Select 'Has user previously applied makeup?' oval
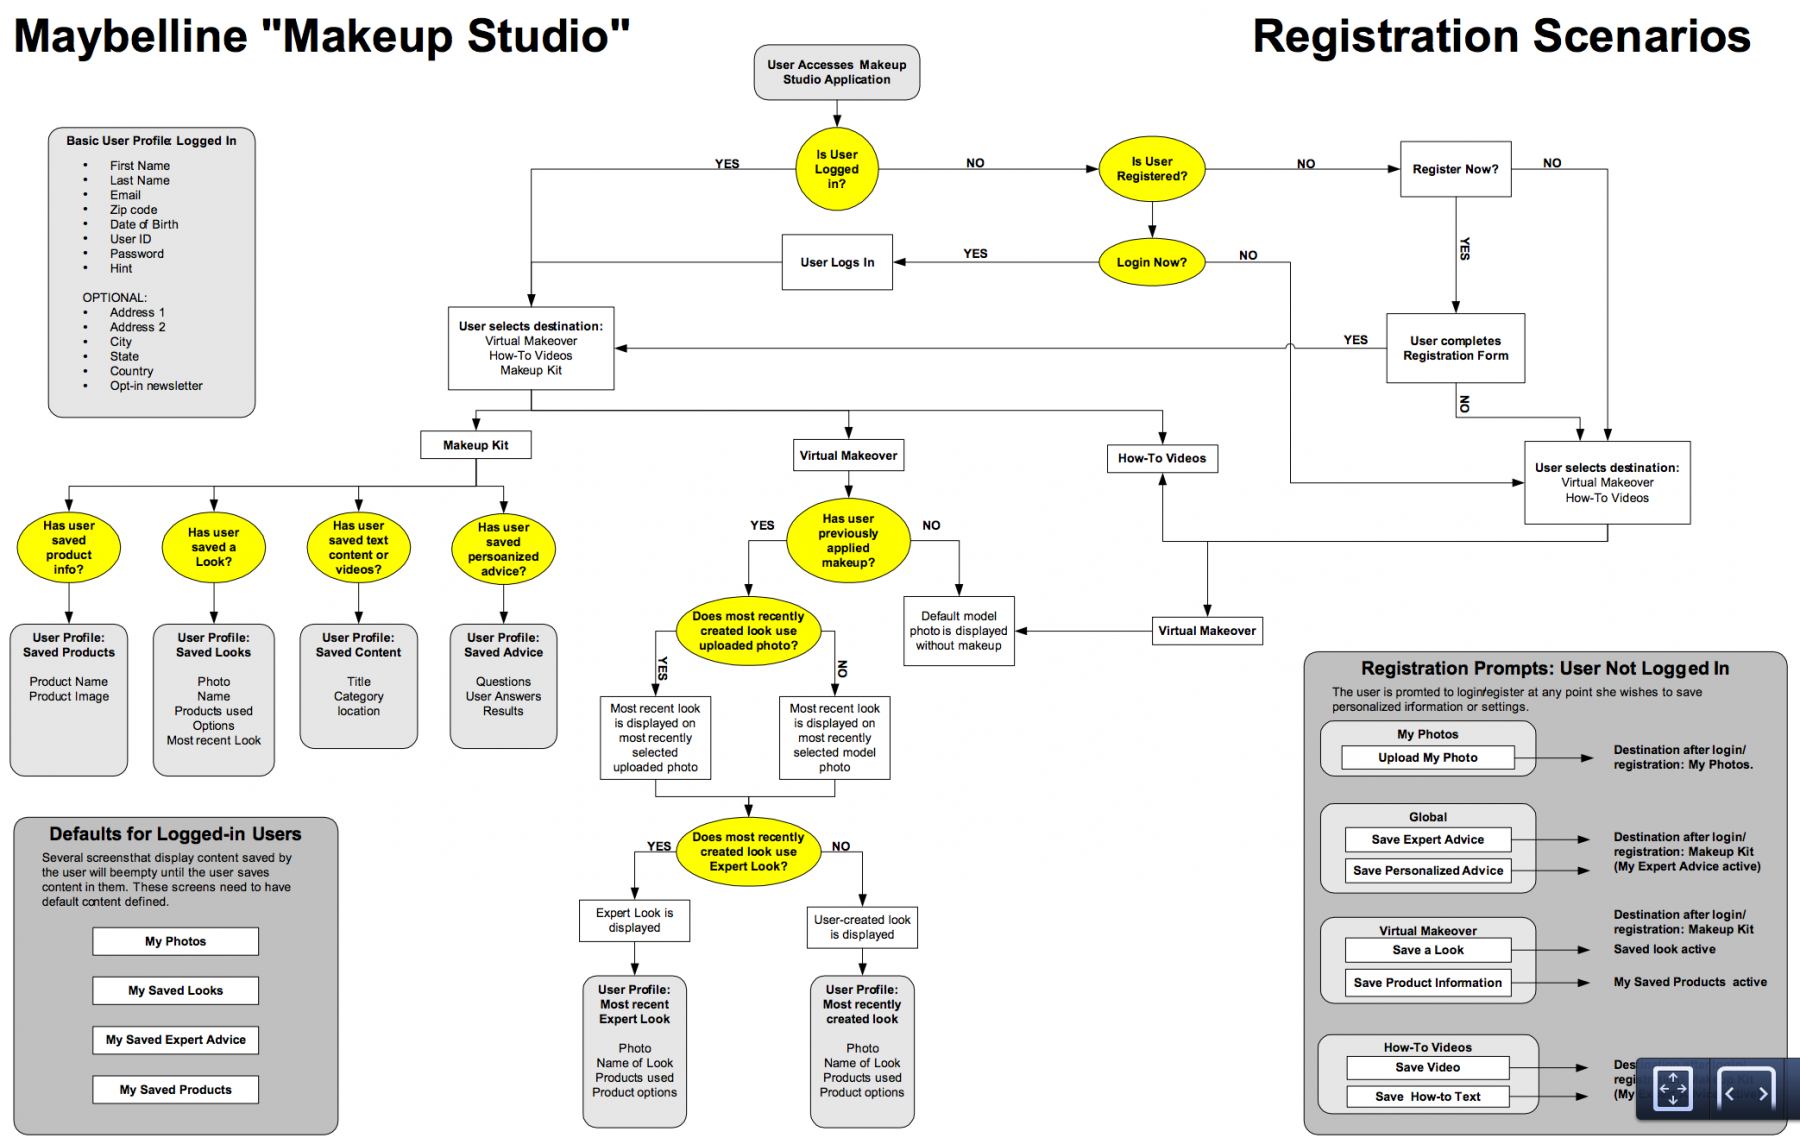The image size is (1800, 1144). coord(848,541)
